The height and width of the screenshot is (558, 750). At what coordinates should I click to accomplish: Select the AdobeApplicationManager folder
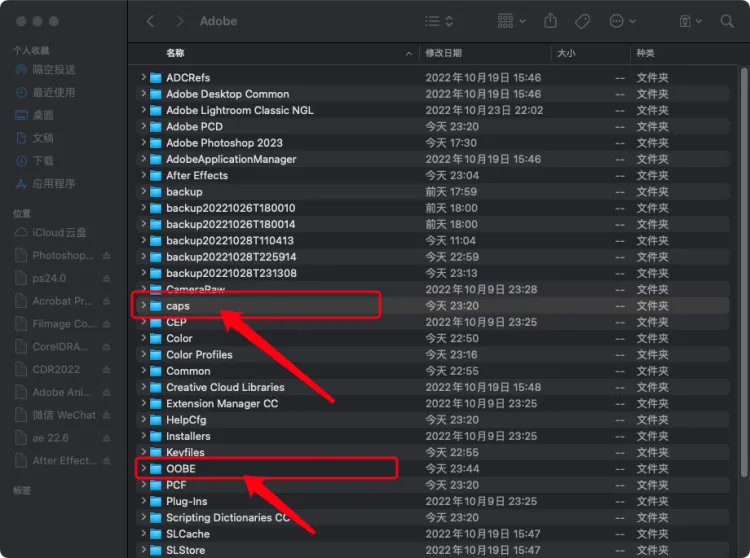(231, 159)
